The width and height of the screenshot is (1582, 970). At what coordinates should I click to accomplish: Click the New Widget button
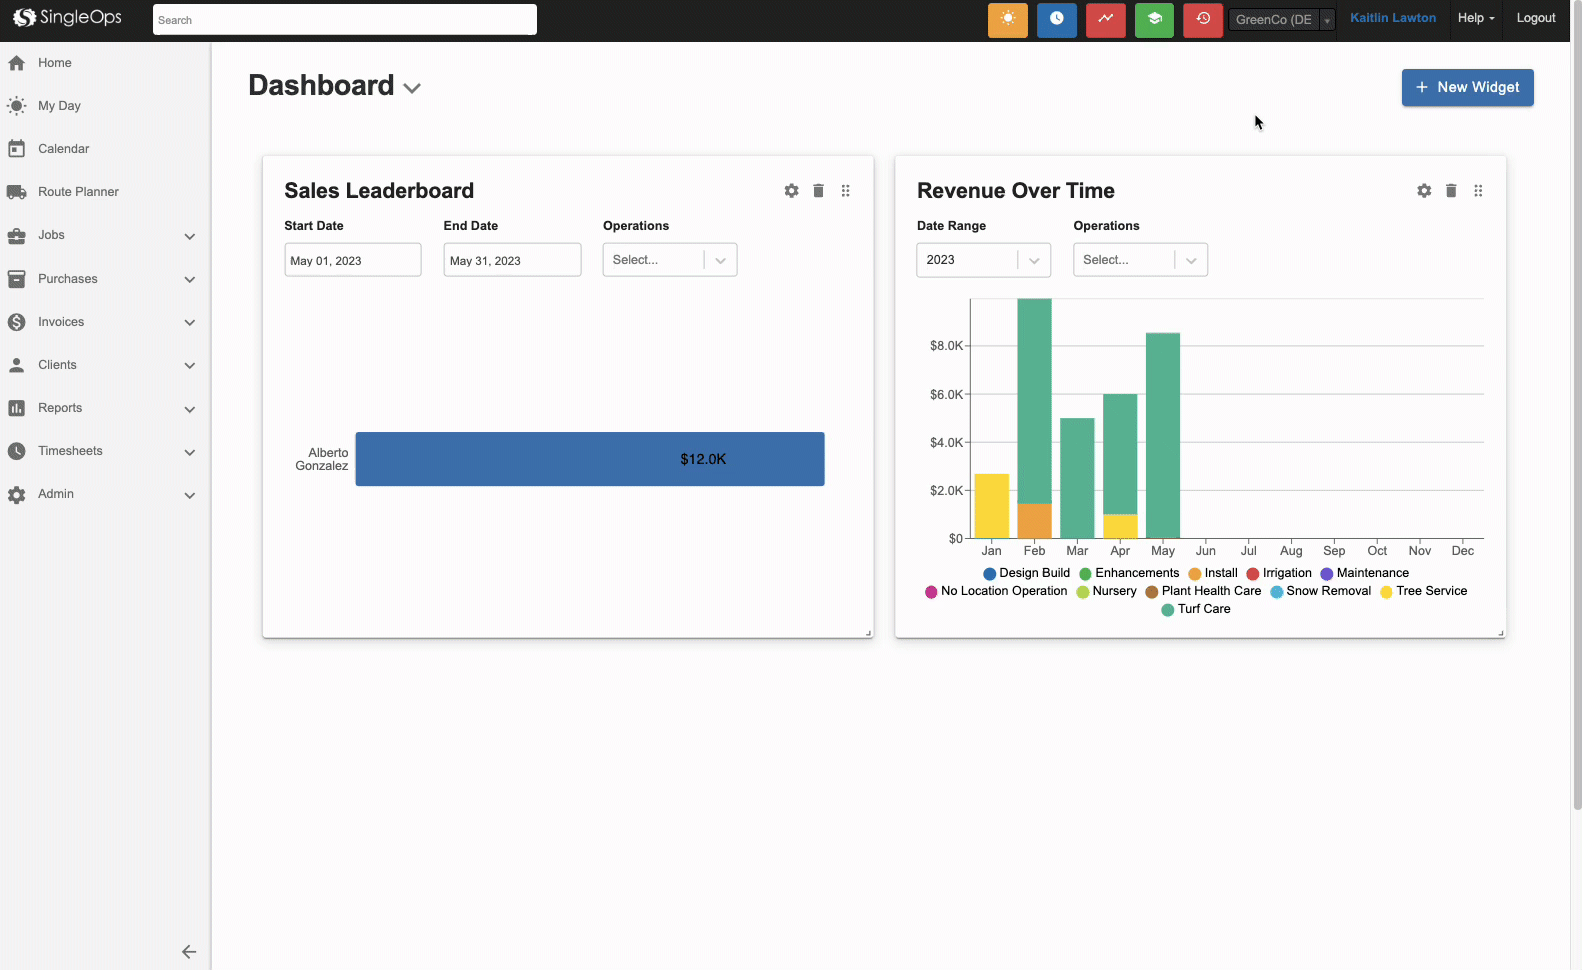[1467, 87]
